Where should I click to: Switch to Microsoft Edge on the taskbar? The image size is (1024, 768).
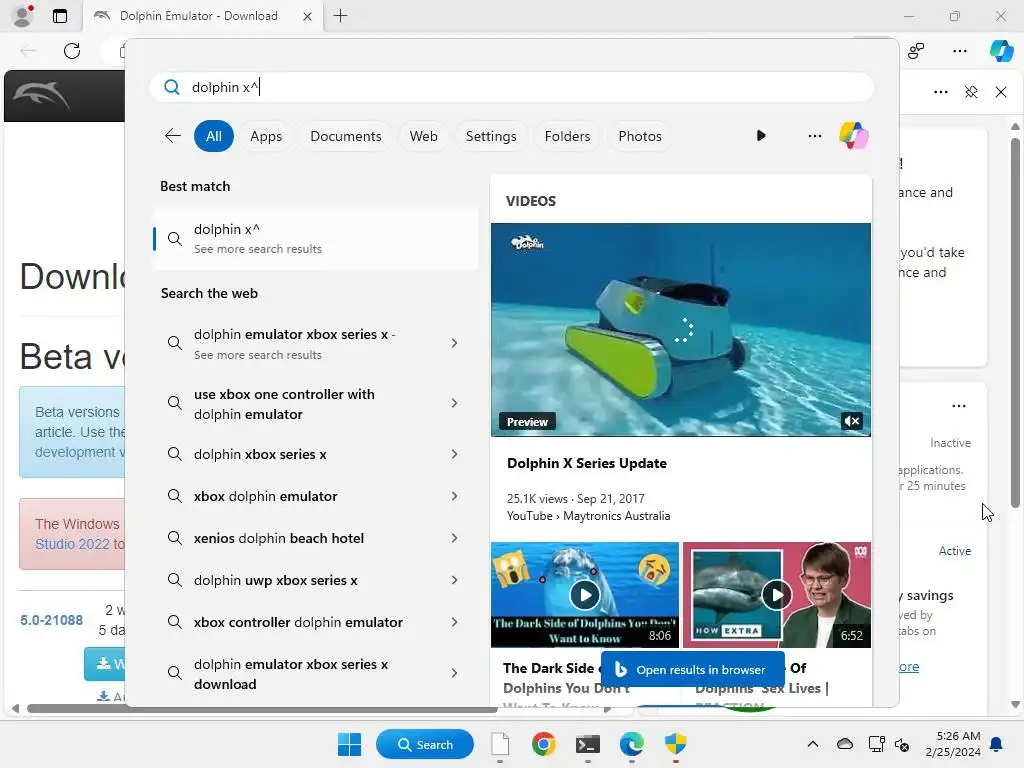point(632,744)
